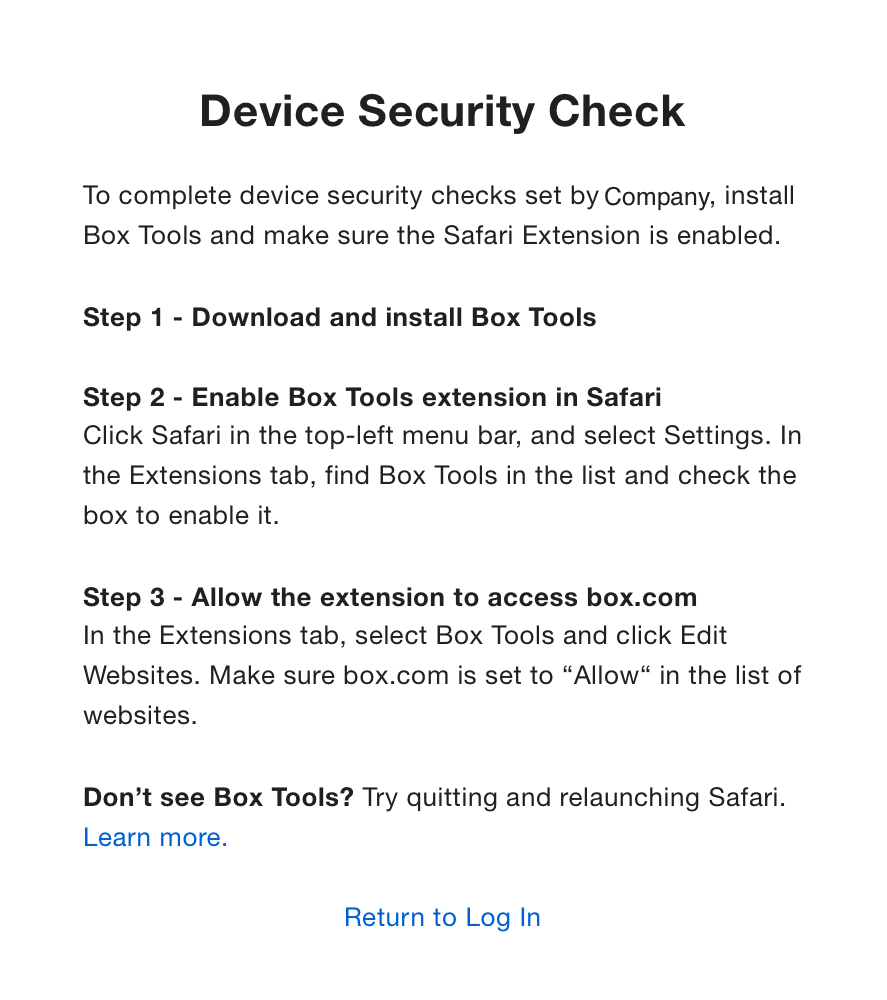Click the word "Company" in the intro
Viewport: 887px width, 1000px height.
pos(657,197)
